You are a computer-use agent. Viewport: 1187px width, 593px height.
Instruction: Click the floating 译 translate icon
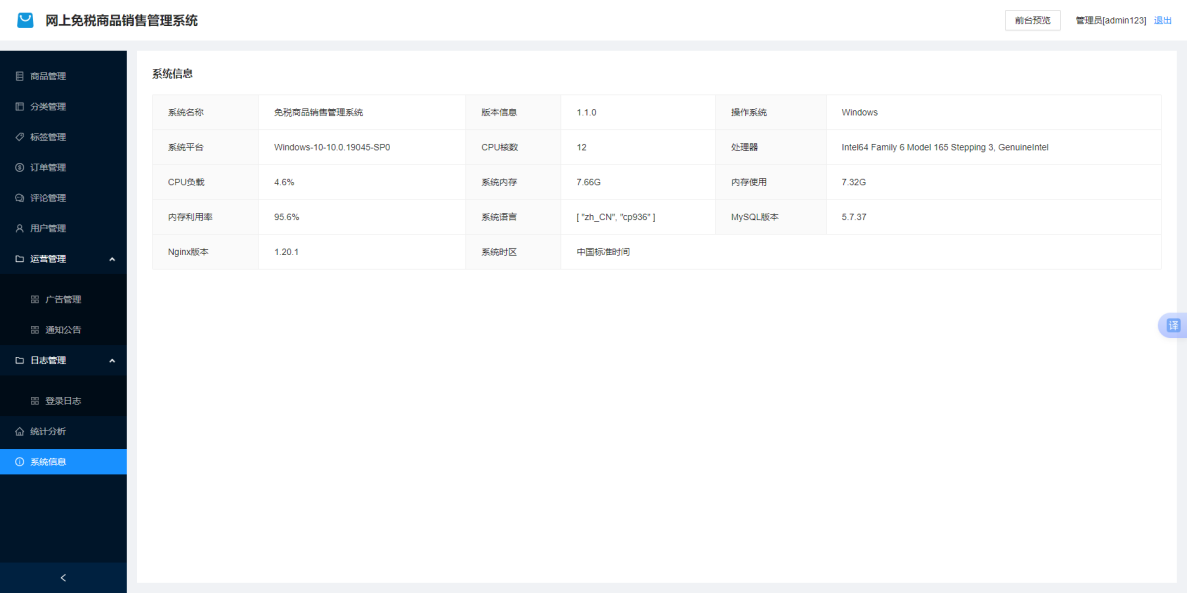coord(1173,326)
